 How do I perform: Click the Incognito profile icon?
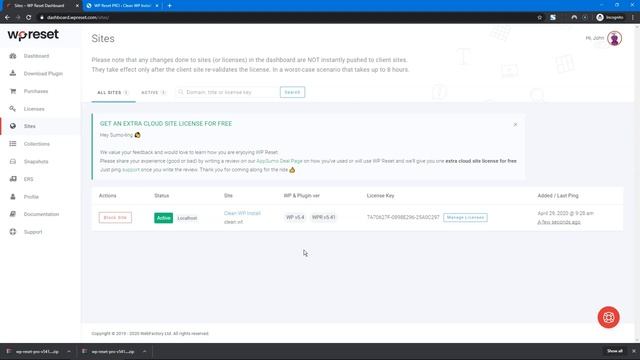(x=600, y=18)
